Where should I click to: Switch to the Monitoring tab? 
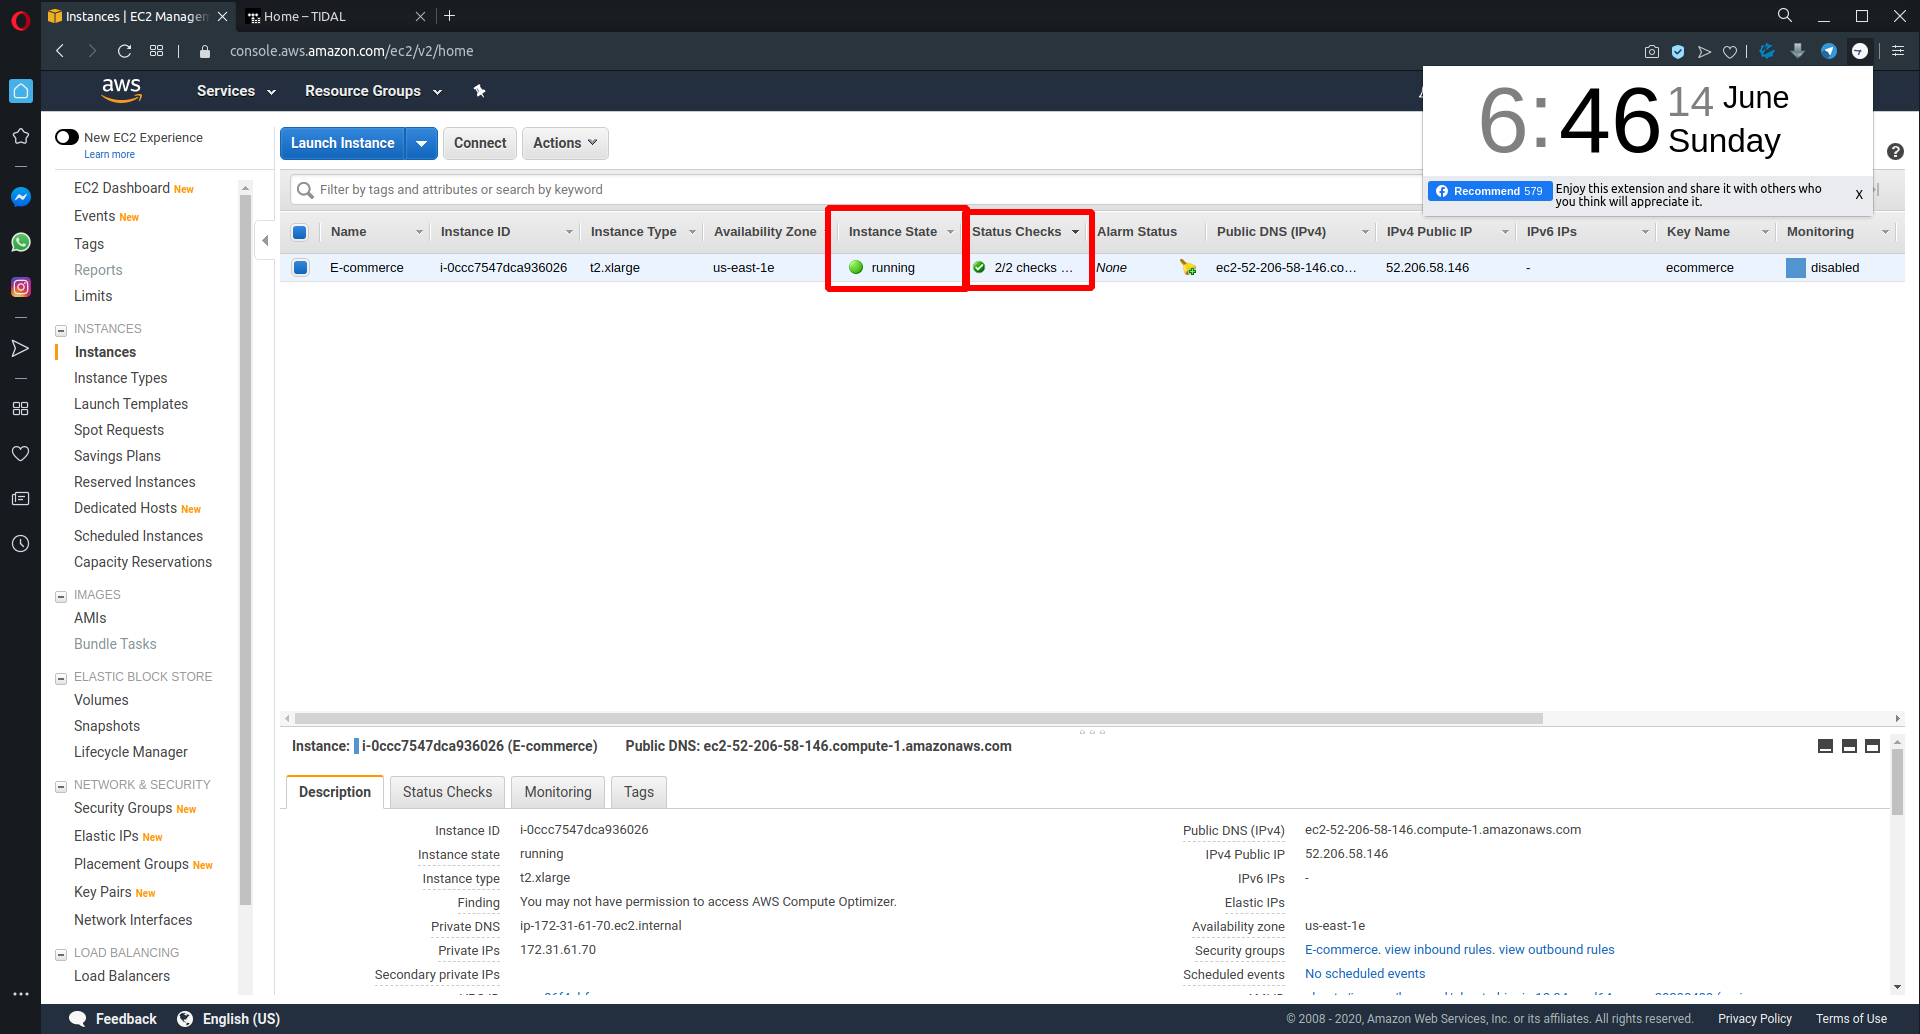click(558, 792)
